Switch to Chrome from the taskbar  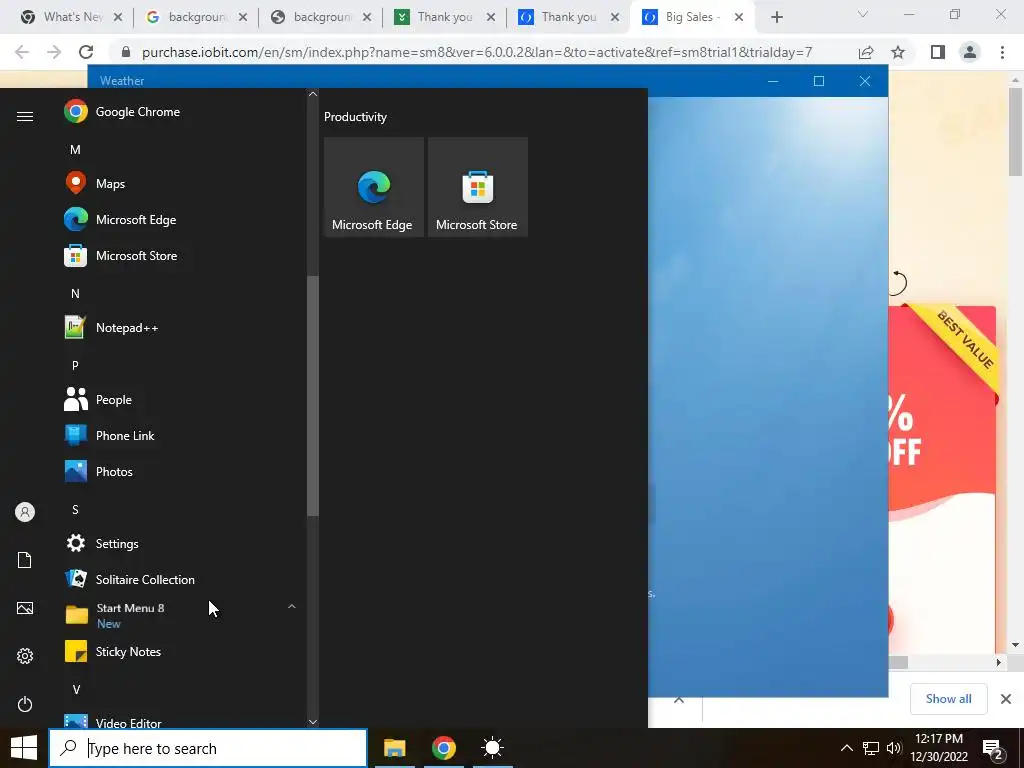(x=443, y=748)
